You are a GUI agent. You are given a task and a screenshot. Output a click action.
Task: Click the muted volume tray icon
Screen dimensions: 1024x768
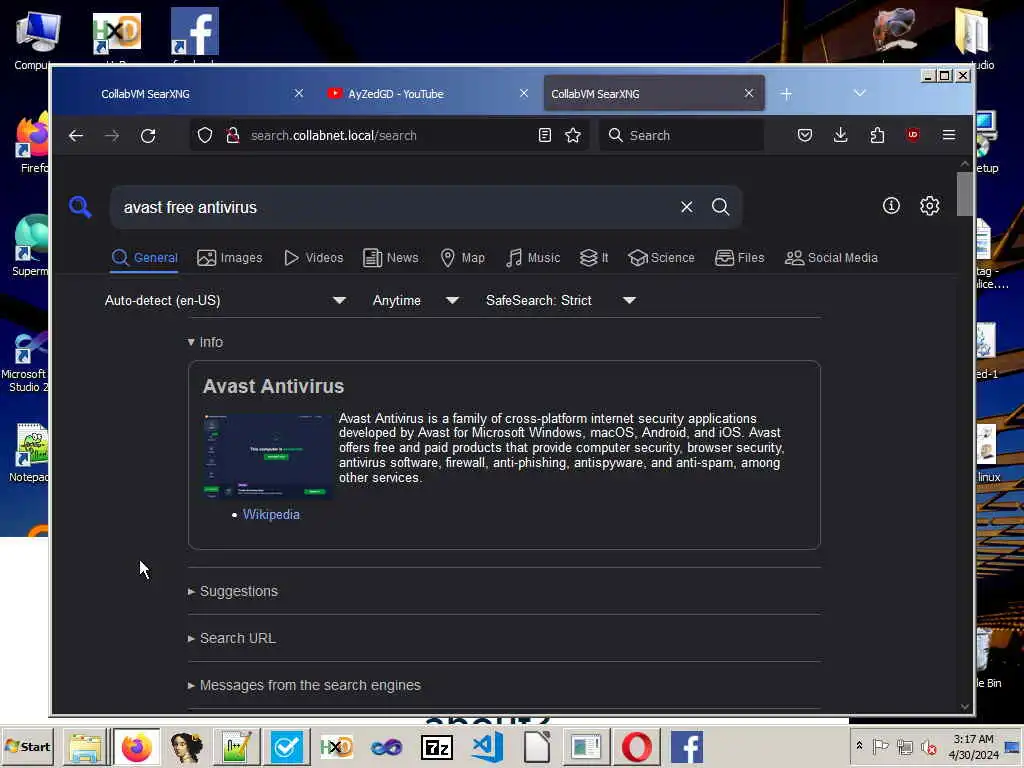pos(929,746)
